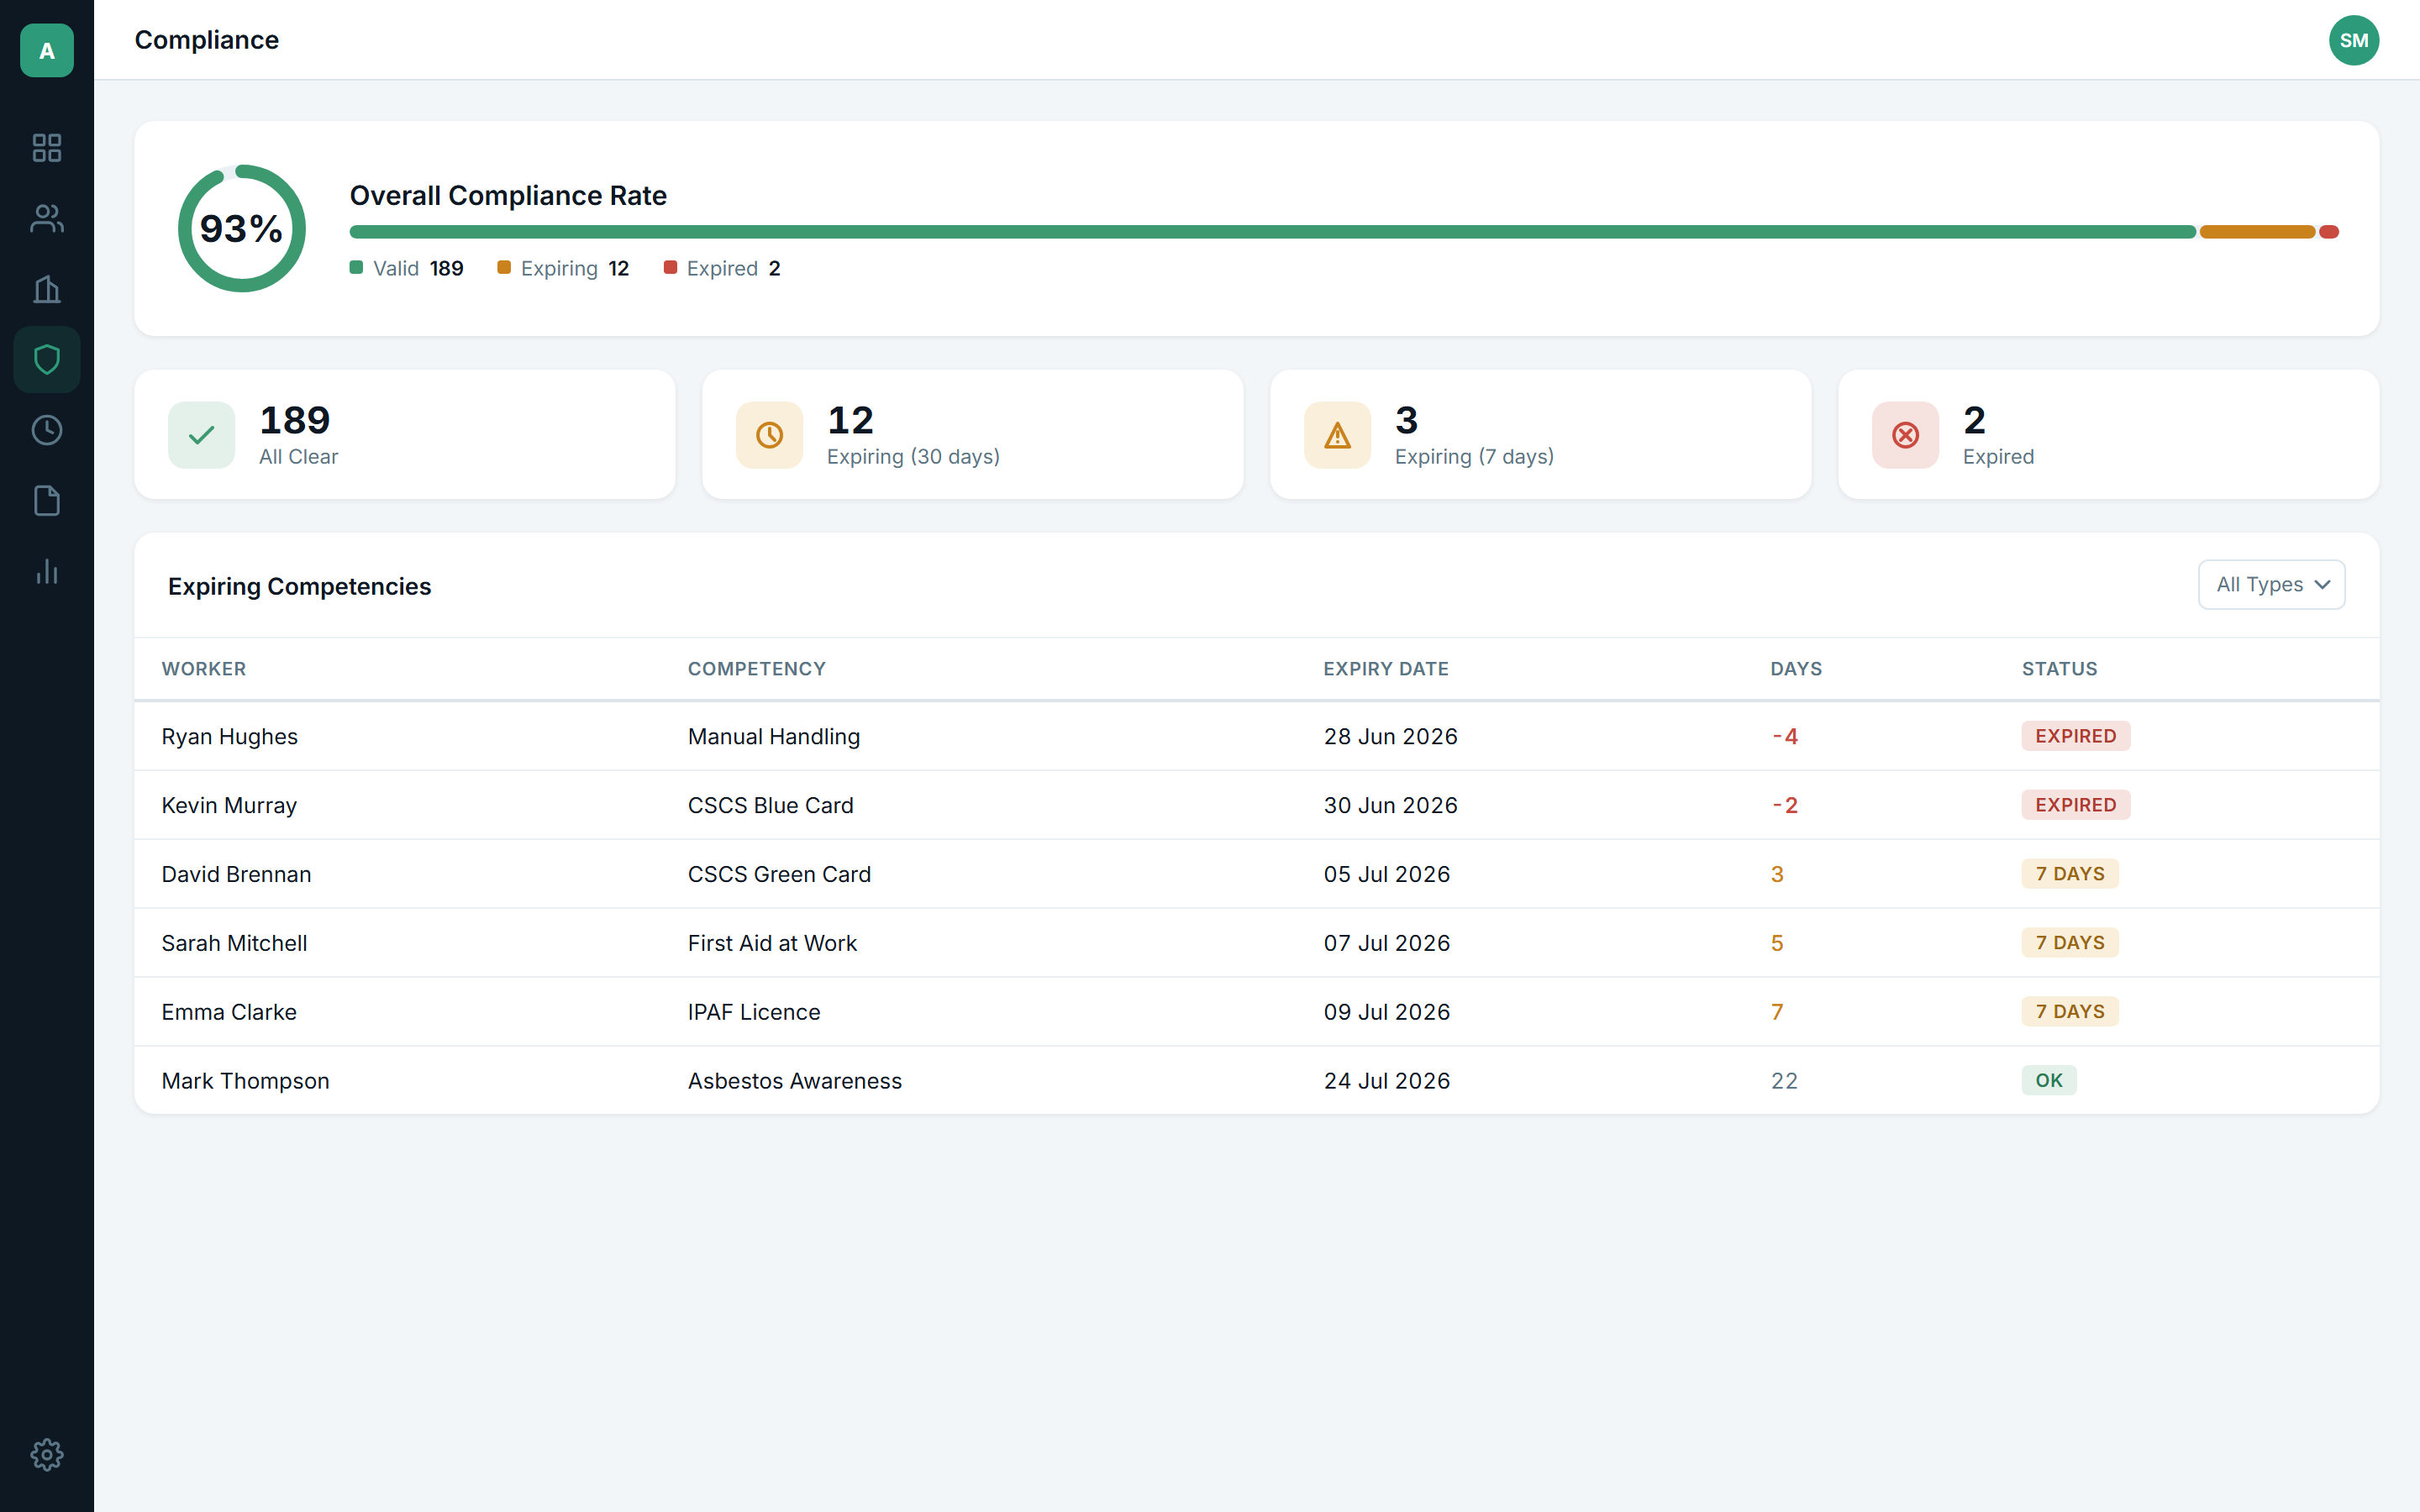Click the Expired 2 legend item
The width and height of the screenshot is (2420, 1512).
tap(722, 268)
